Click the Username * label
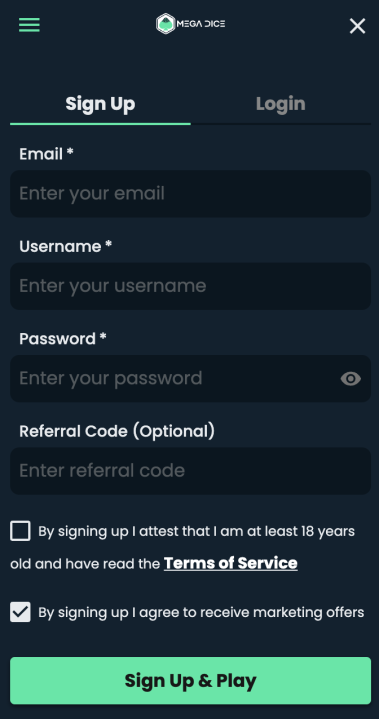Viewport: 379px width, 719px height. tap(66, 247)
